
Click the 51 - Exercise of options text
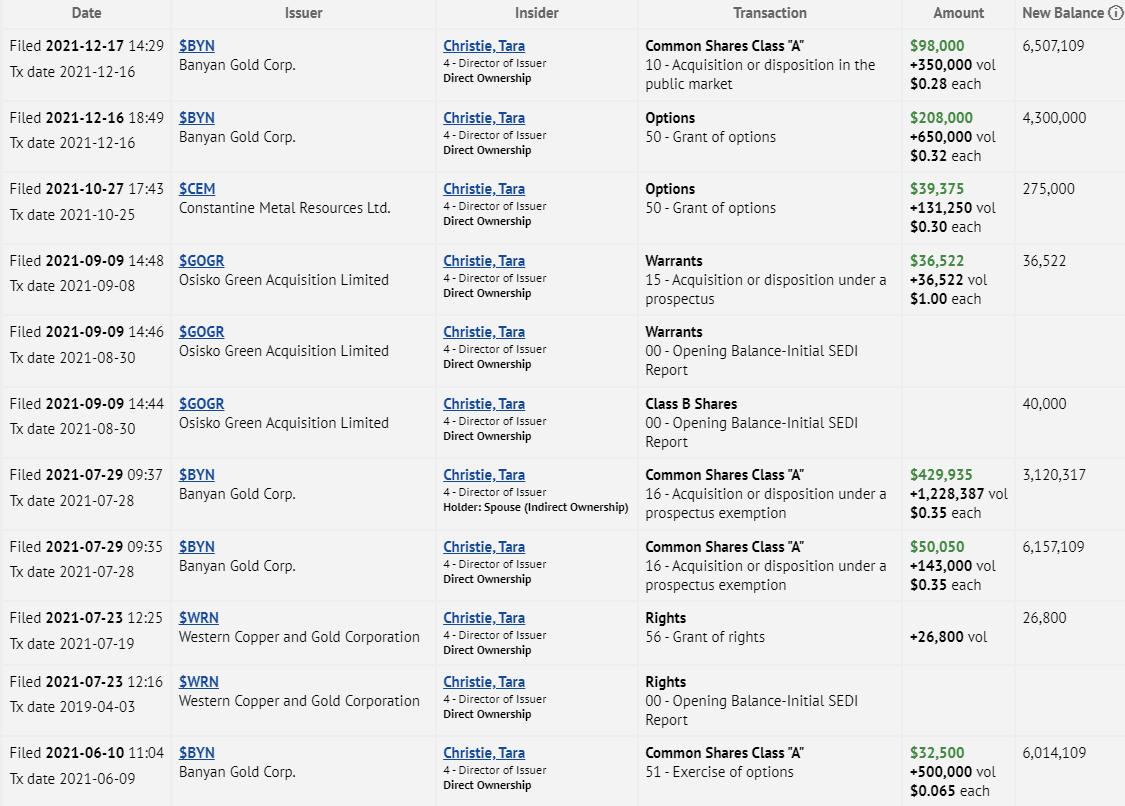tap(719, 772)
